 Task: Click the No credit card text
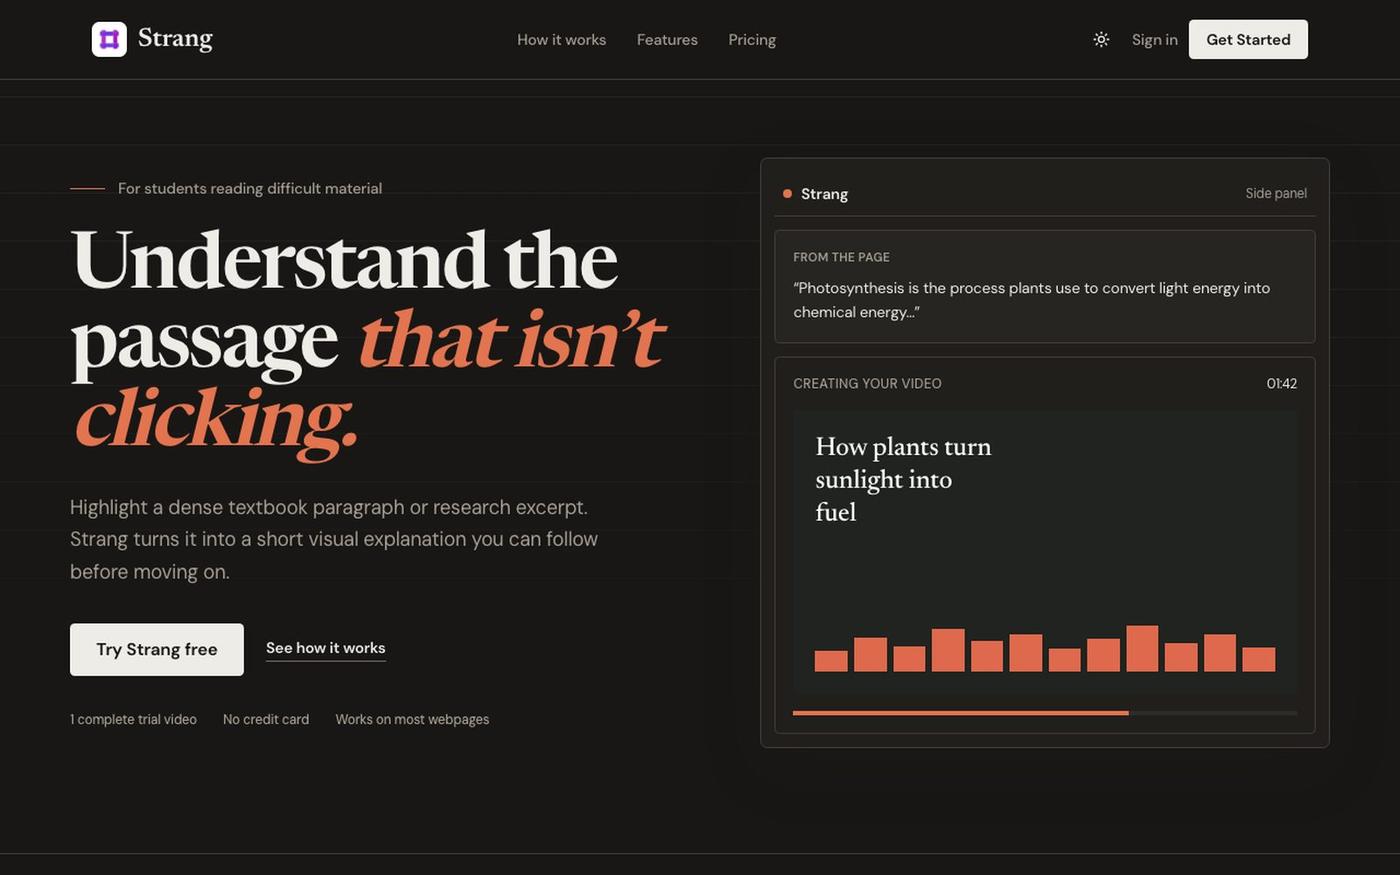(266, 719)
